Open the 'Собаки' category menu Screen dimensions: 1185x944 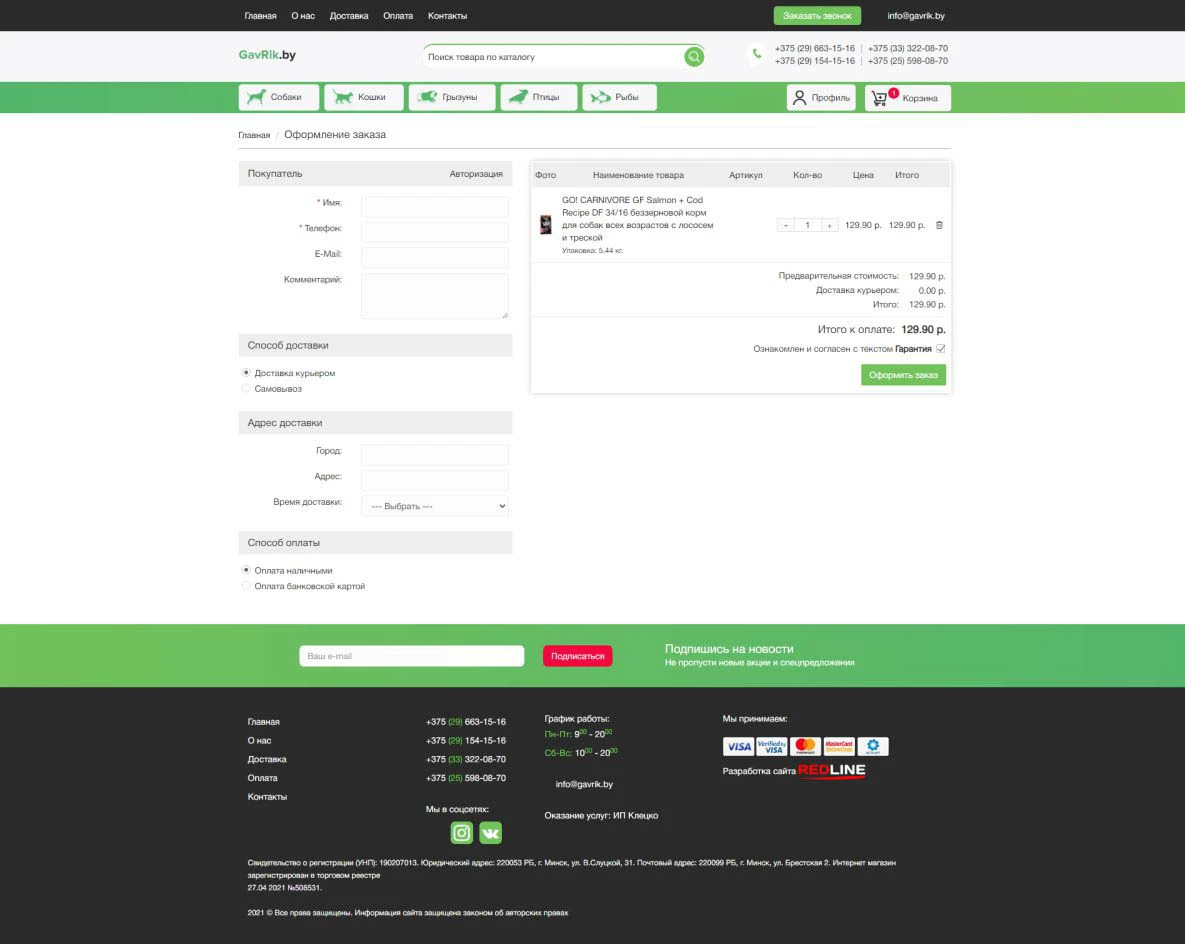point(279,97)
